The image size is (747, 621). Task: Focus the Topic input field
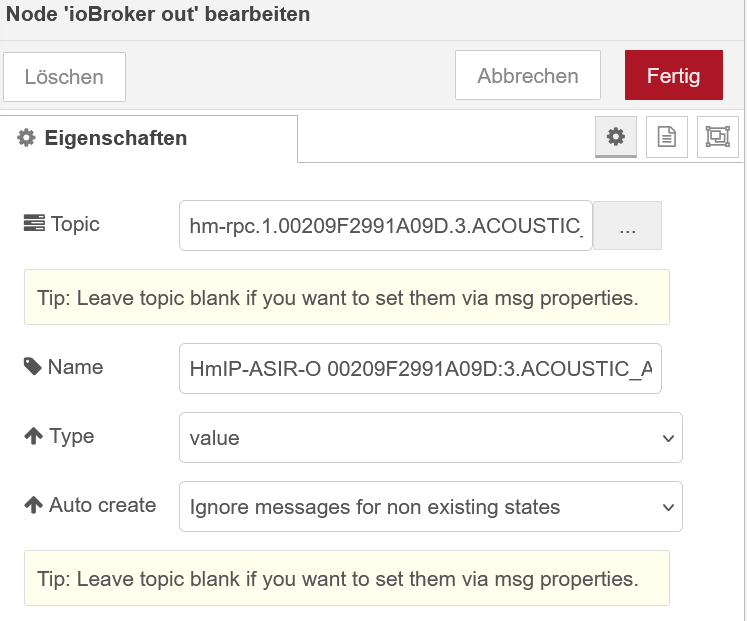click(x=386, y=226)
